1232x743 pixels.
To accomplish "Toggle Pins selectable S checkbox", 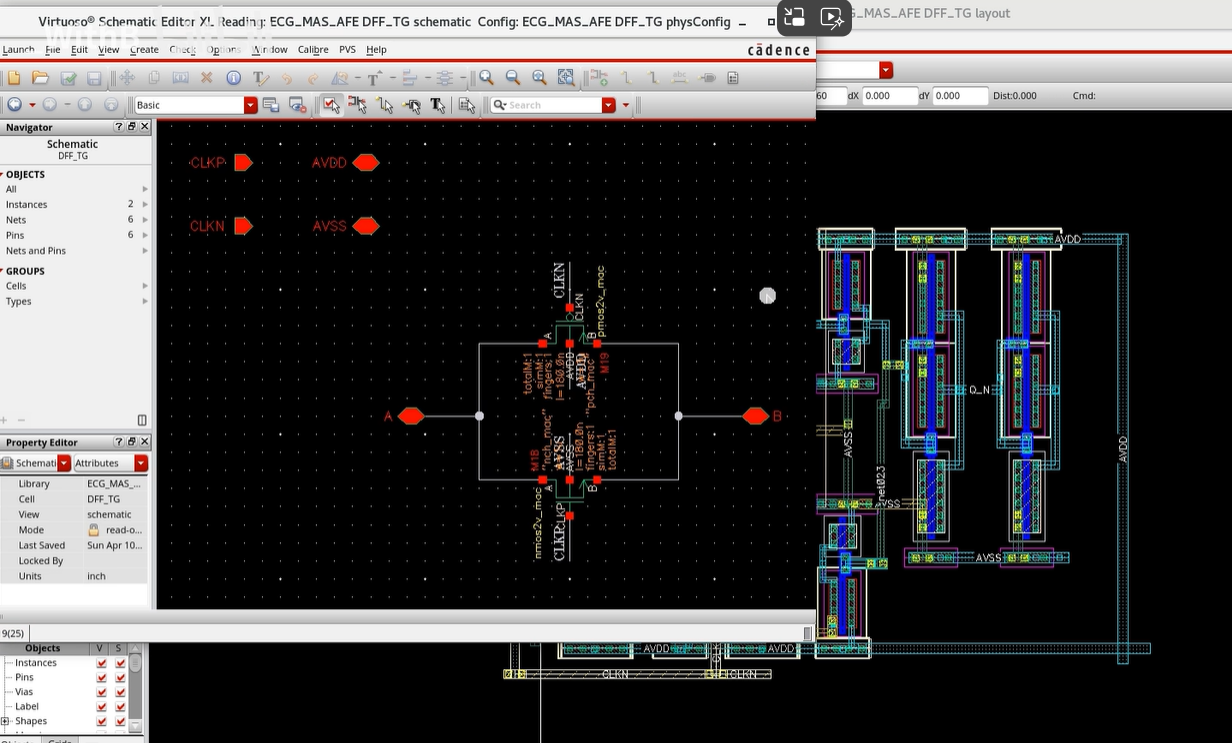I will point(121,677).
